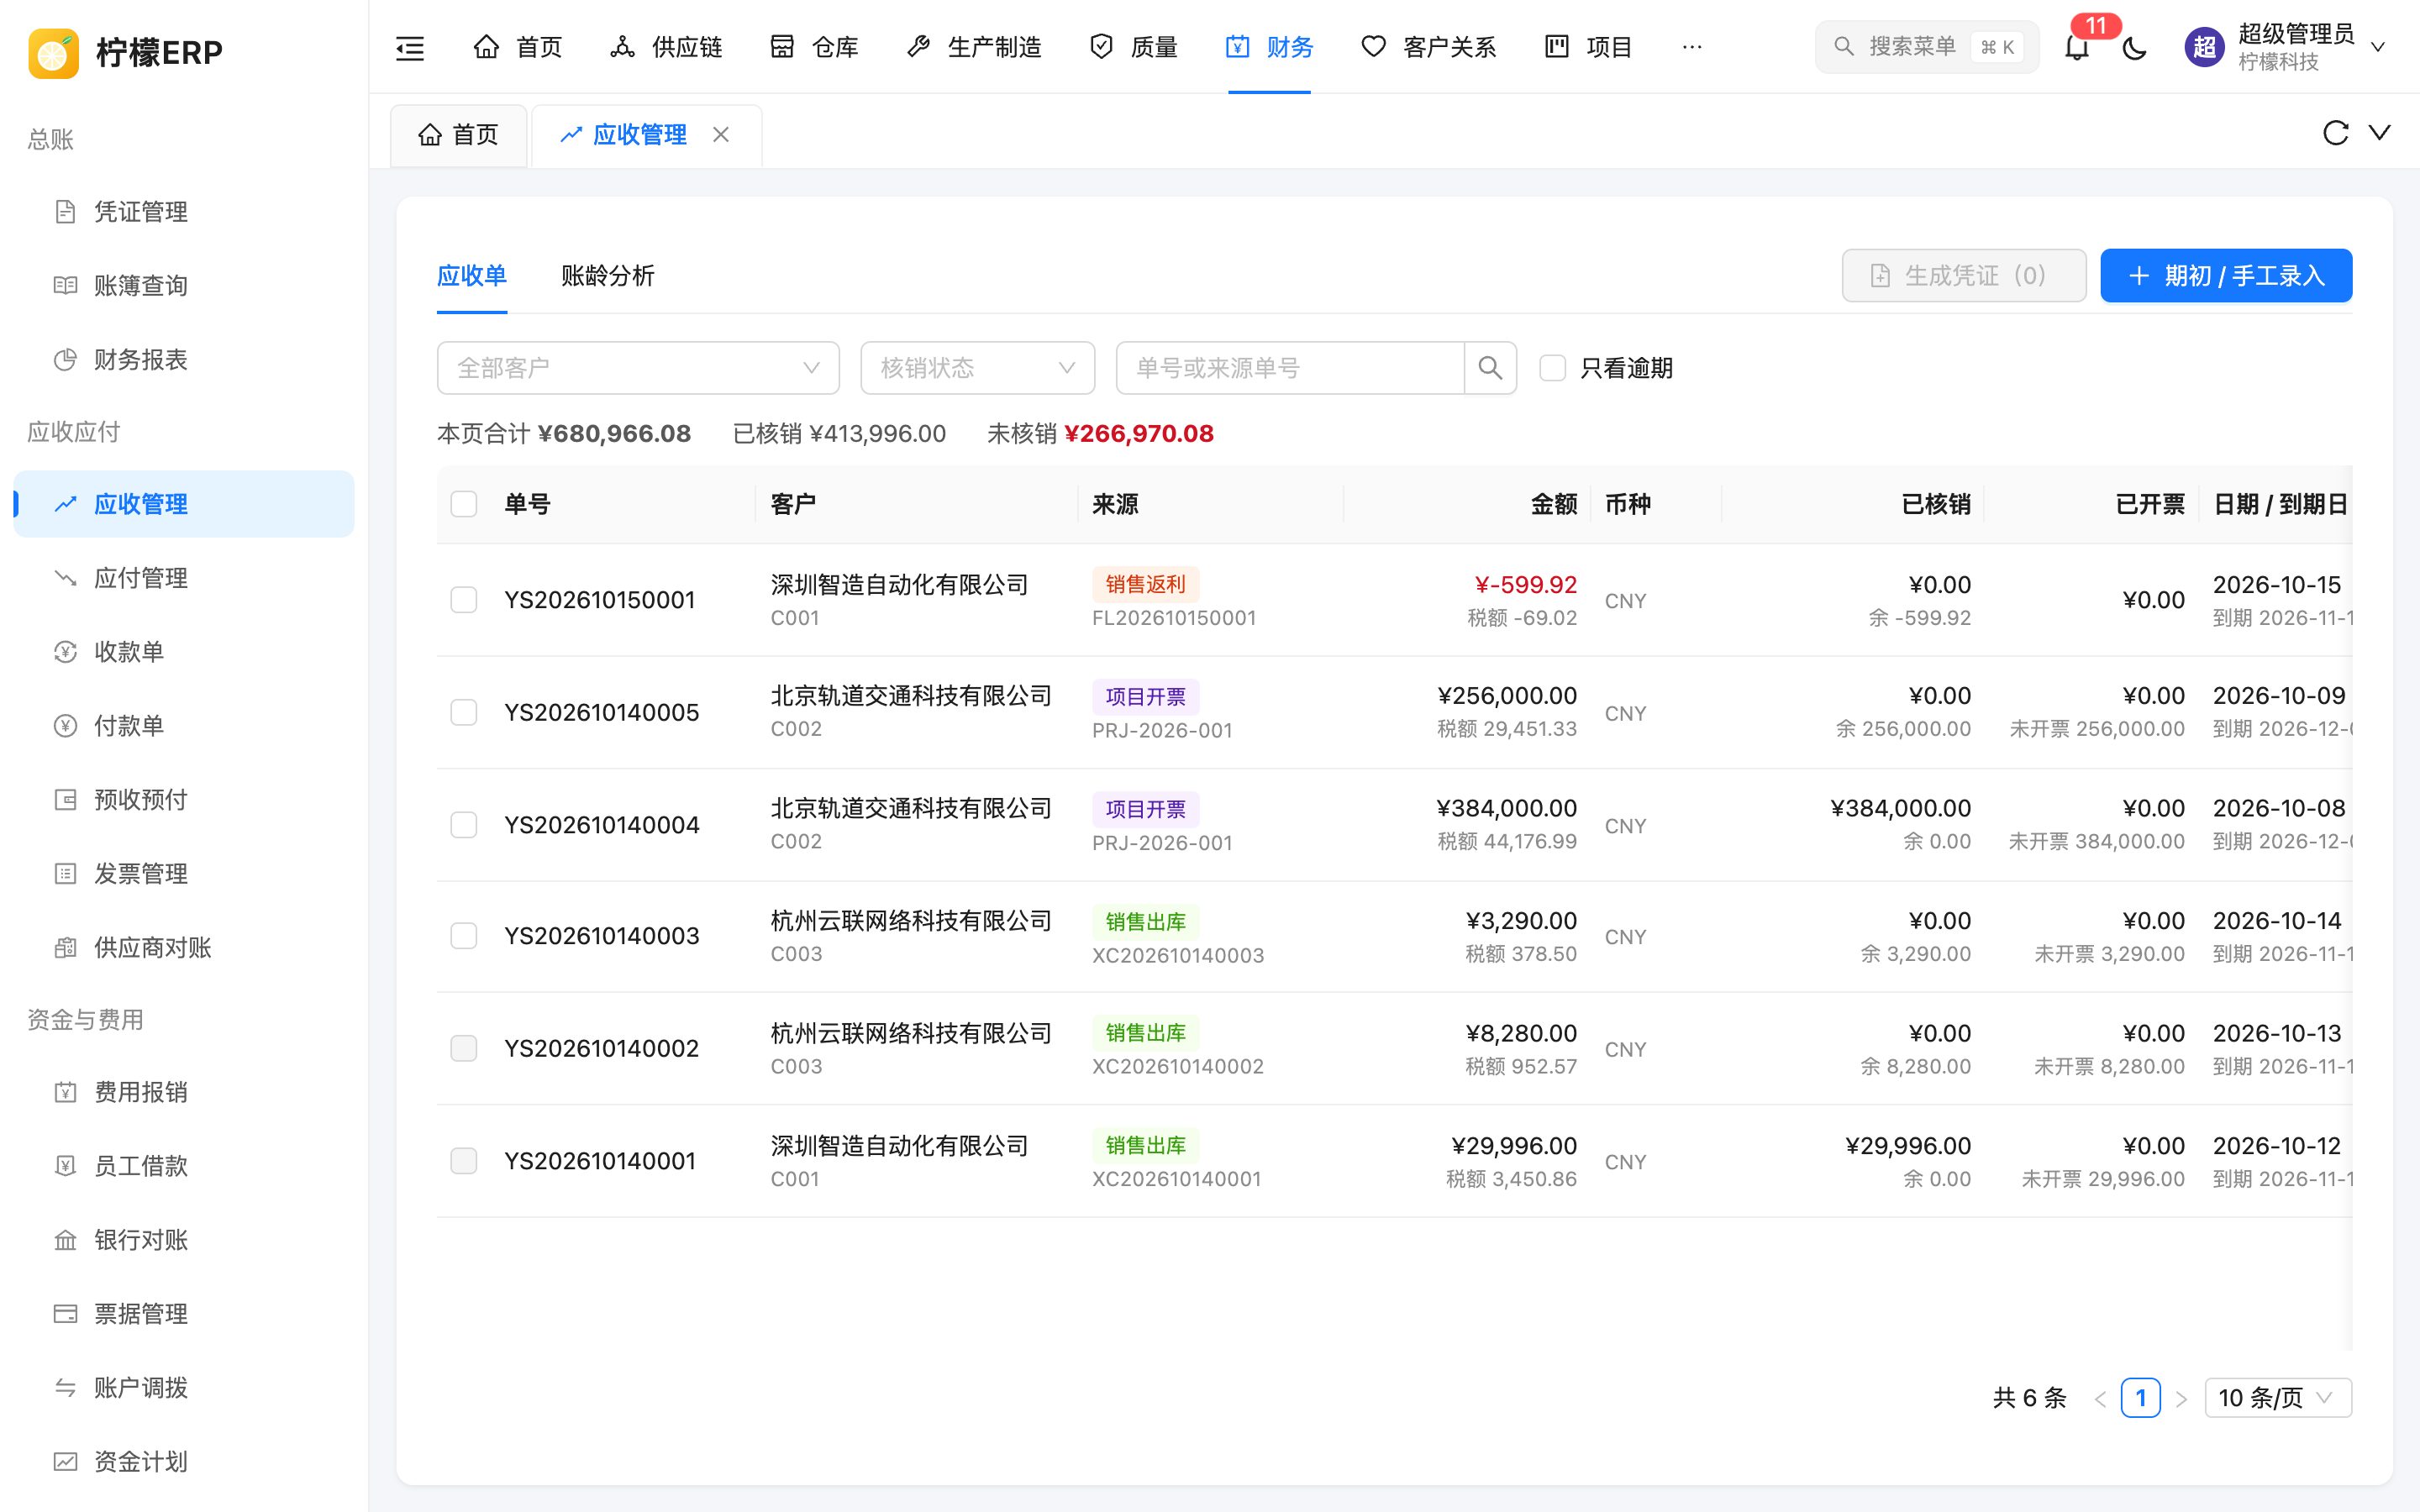The width and height of the screenshot is (2420, 1512).
Task: Open 银行对账 in sidebar
Action: [x=184, y=1240]
